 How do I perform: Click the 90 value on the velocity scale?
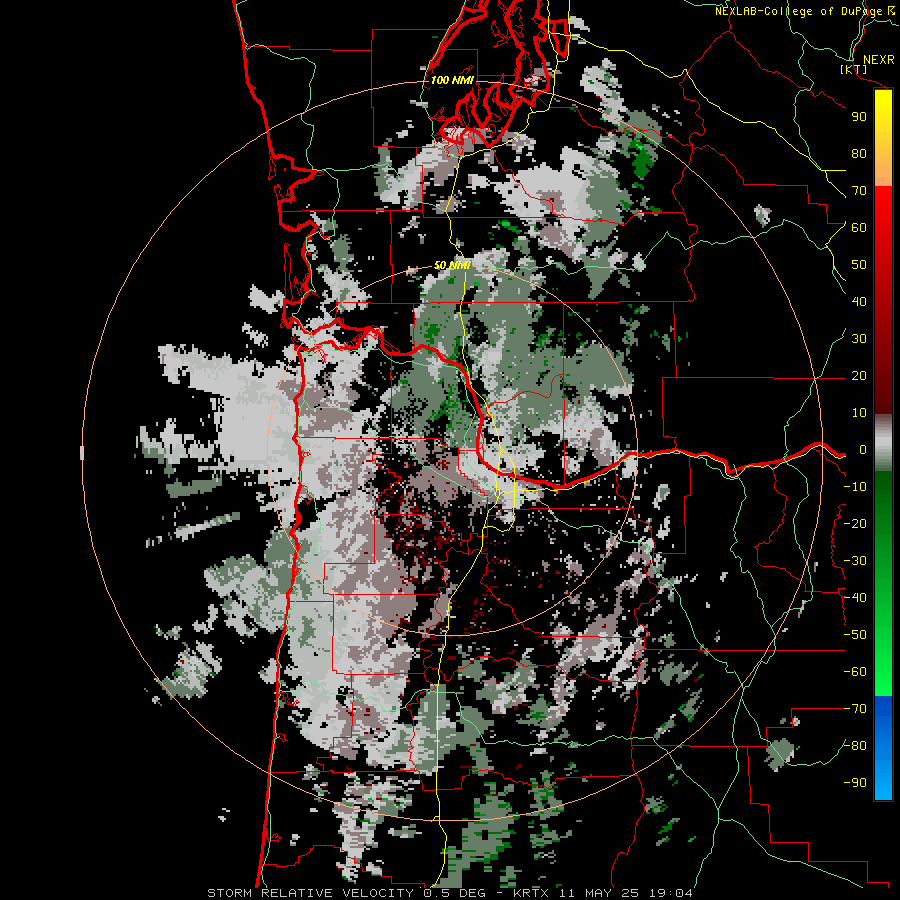tap(859, 117)
